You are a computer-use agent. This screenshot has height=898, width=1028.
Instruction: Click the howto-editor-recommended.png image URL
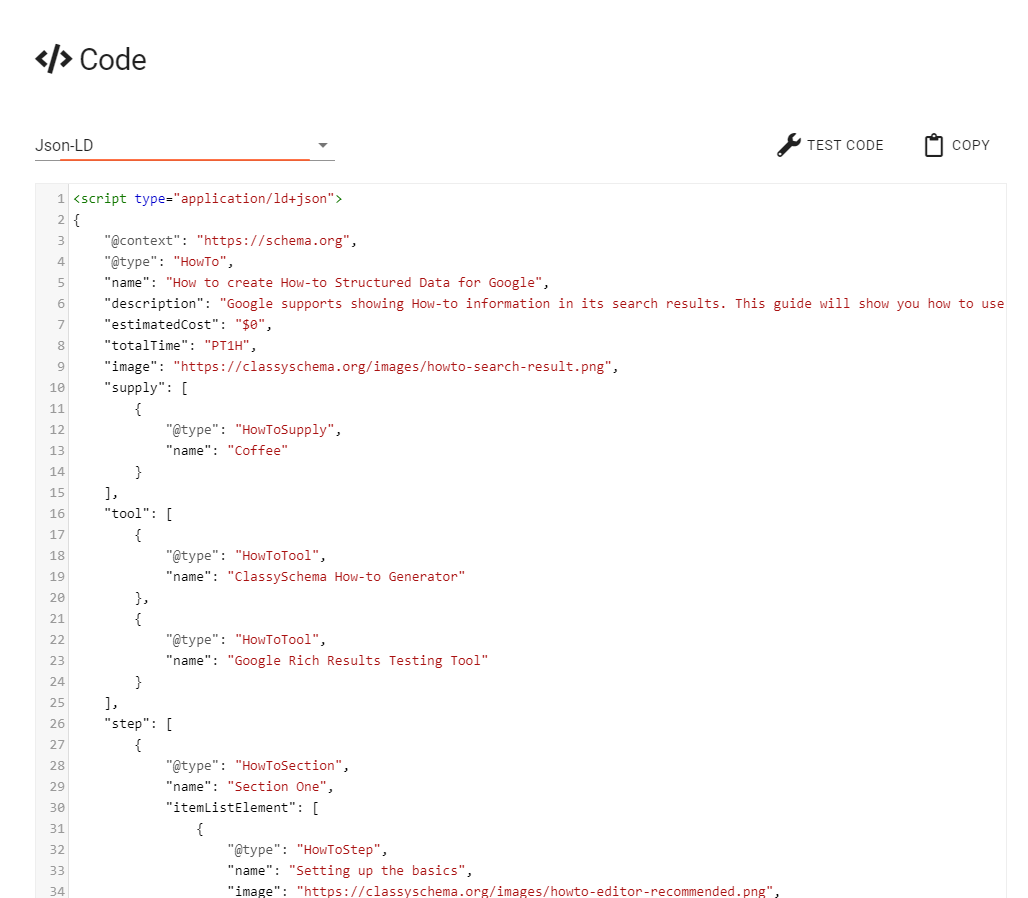point(534,891)
